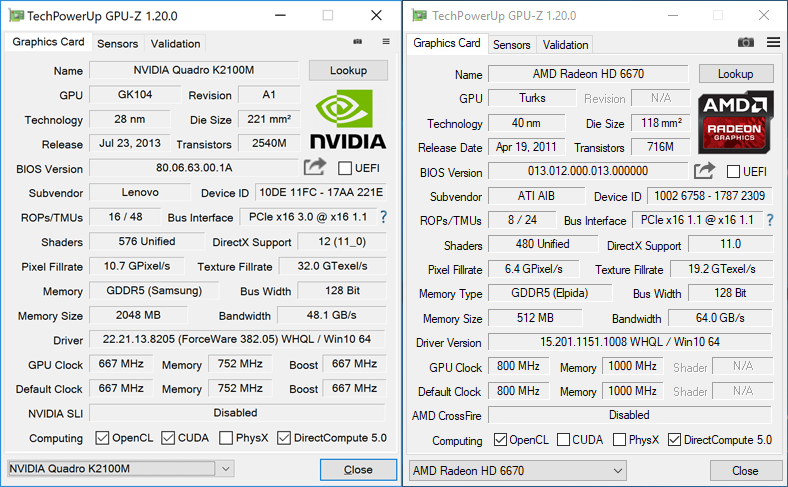This screenshot has width=788, height=487.
Task: Click Lookup button in AMD window
Action: click(736, 74)
